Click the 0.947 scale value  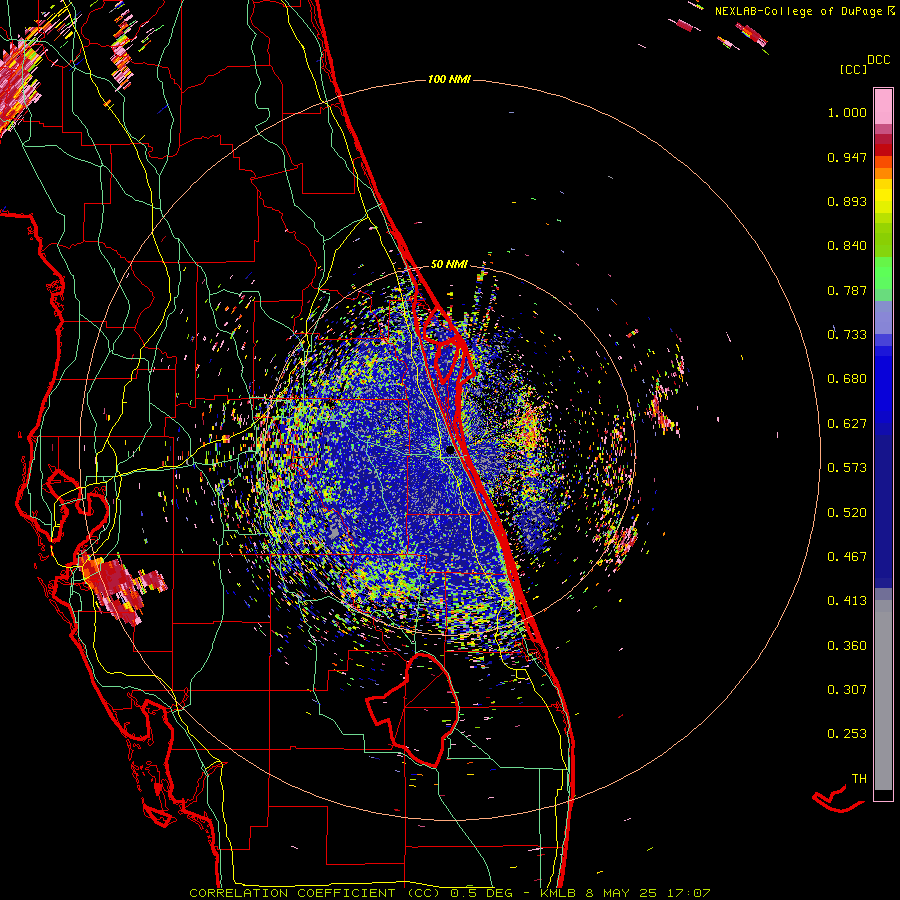click(847, 157)
